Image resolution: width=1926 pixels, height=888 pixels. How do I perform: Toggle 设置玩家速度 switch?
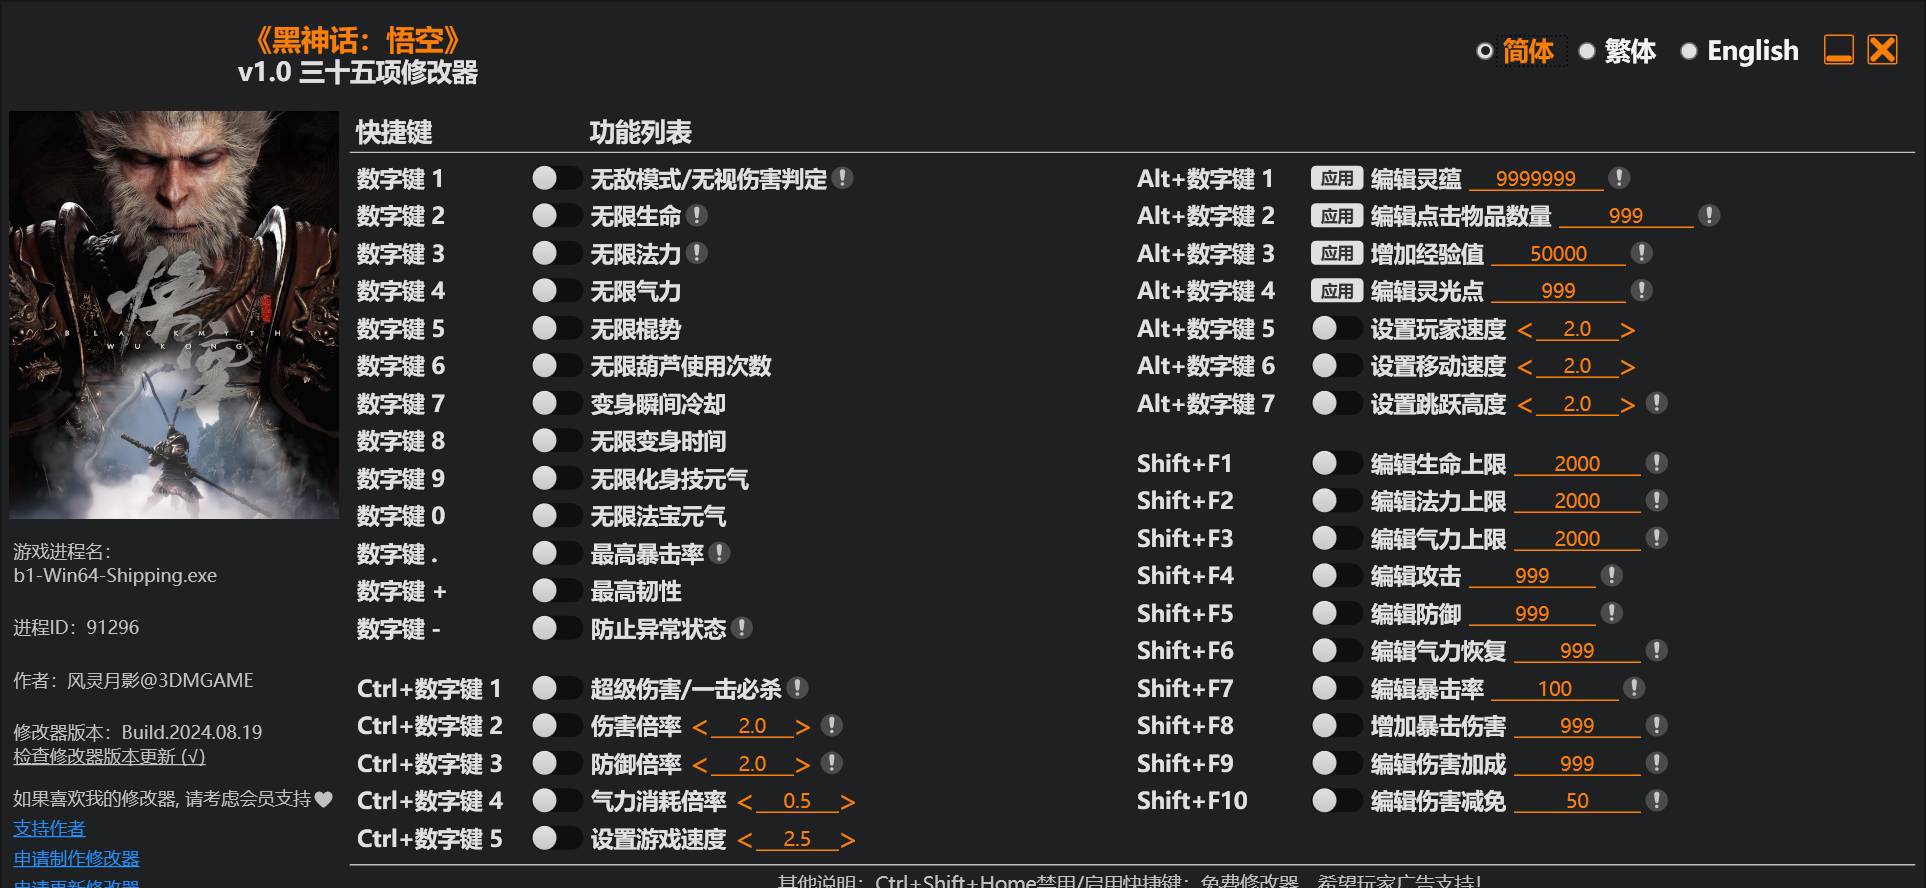1336,328
